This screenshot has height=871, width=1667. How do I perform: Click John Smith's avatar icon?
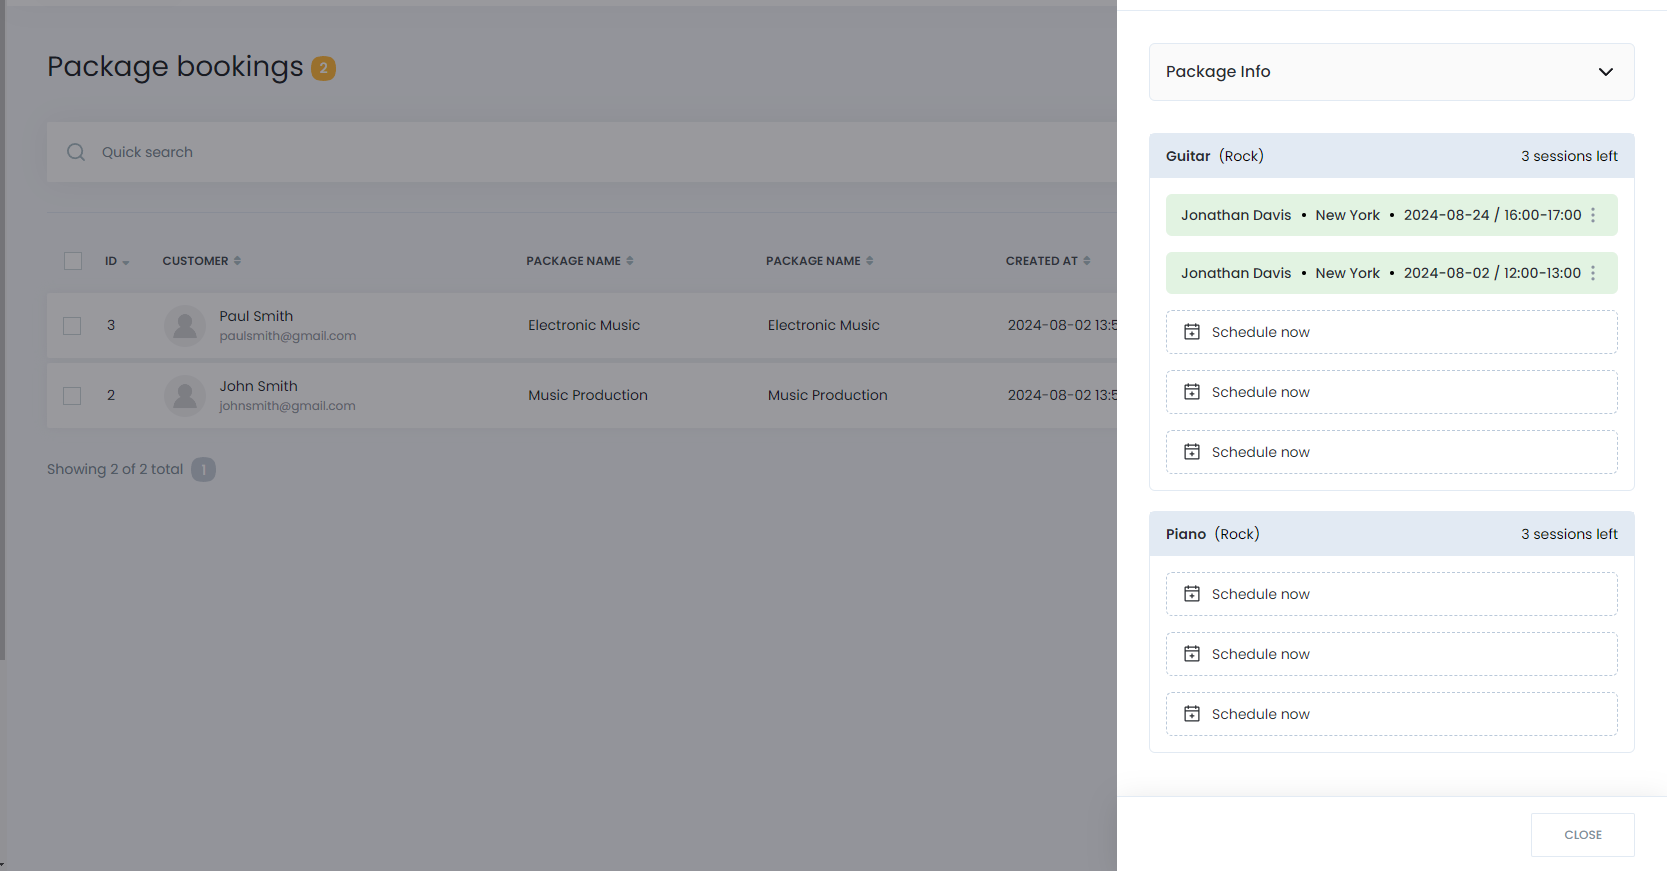pyautogui.click(x=185, y=396)
